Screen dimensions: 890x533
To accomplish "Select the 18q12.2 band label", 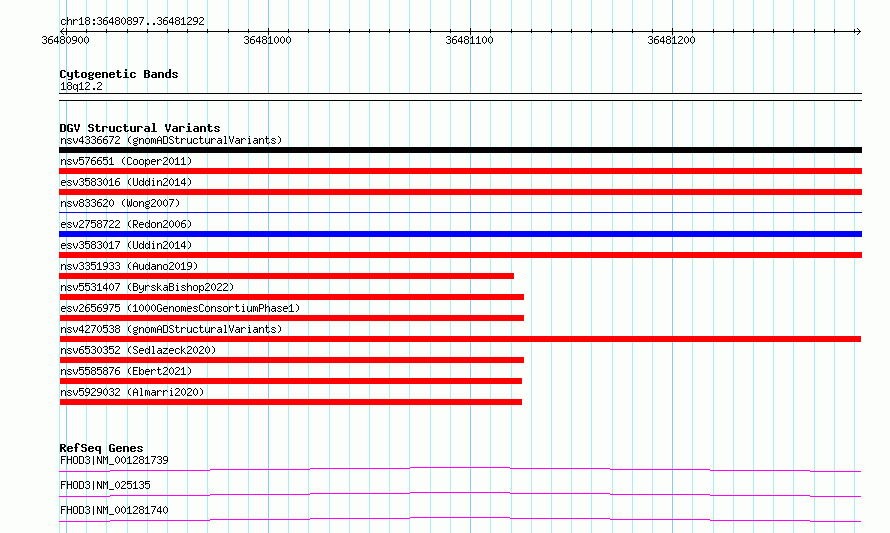I will pos(81,86).
